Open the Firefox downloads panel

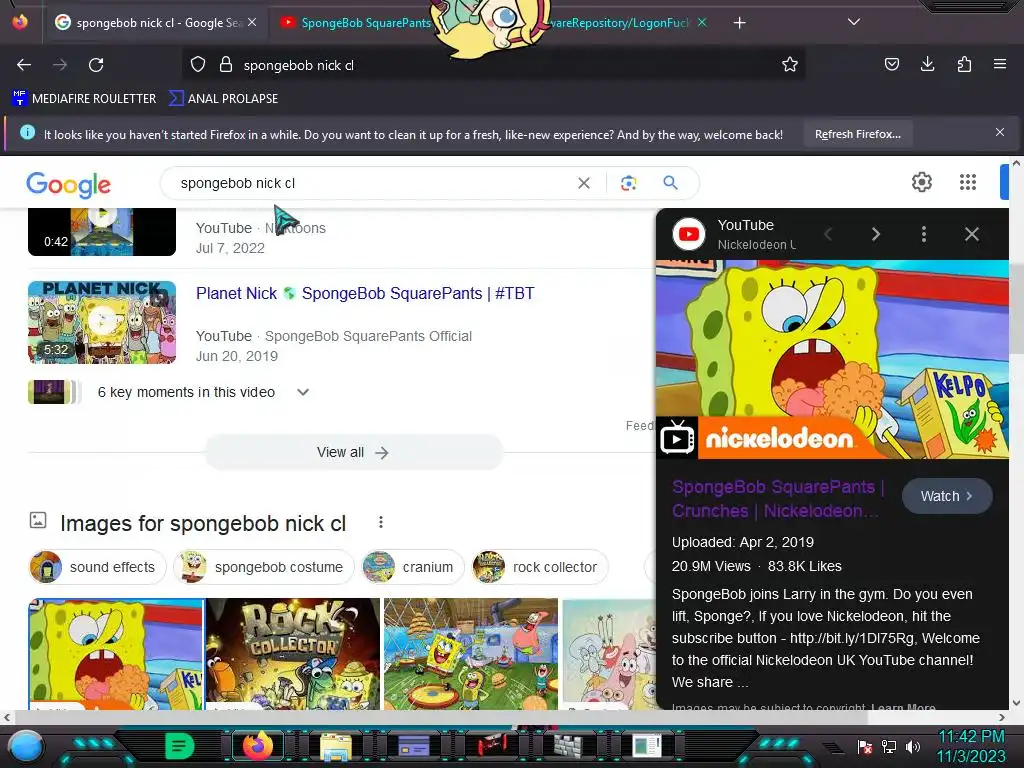coord(927,64)
